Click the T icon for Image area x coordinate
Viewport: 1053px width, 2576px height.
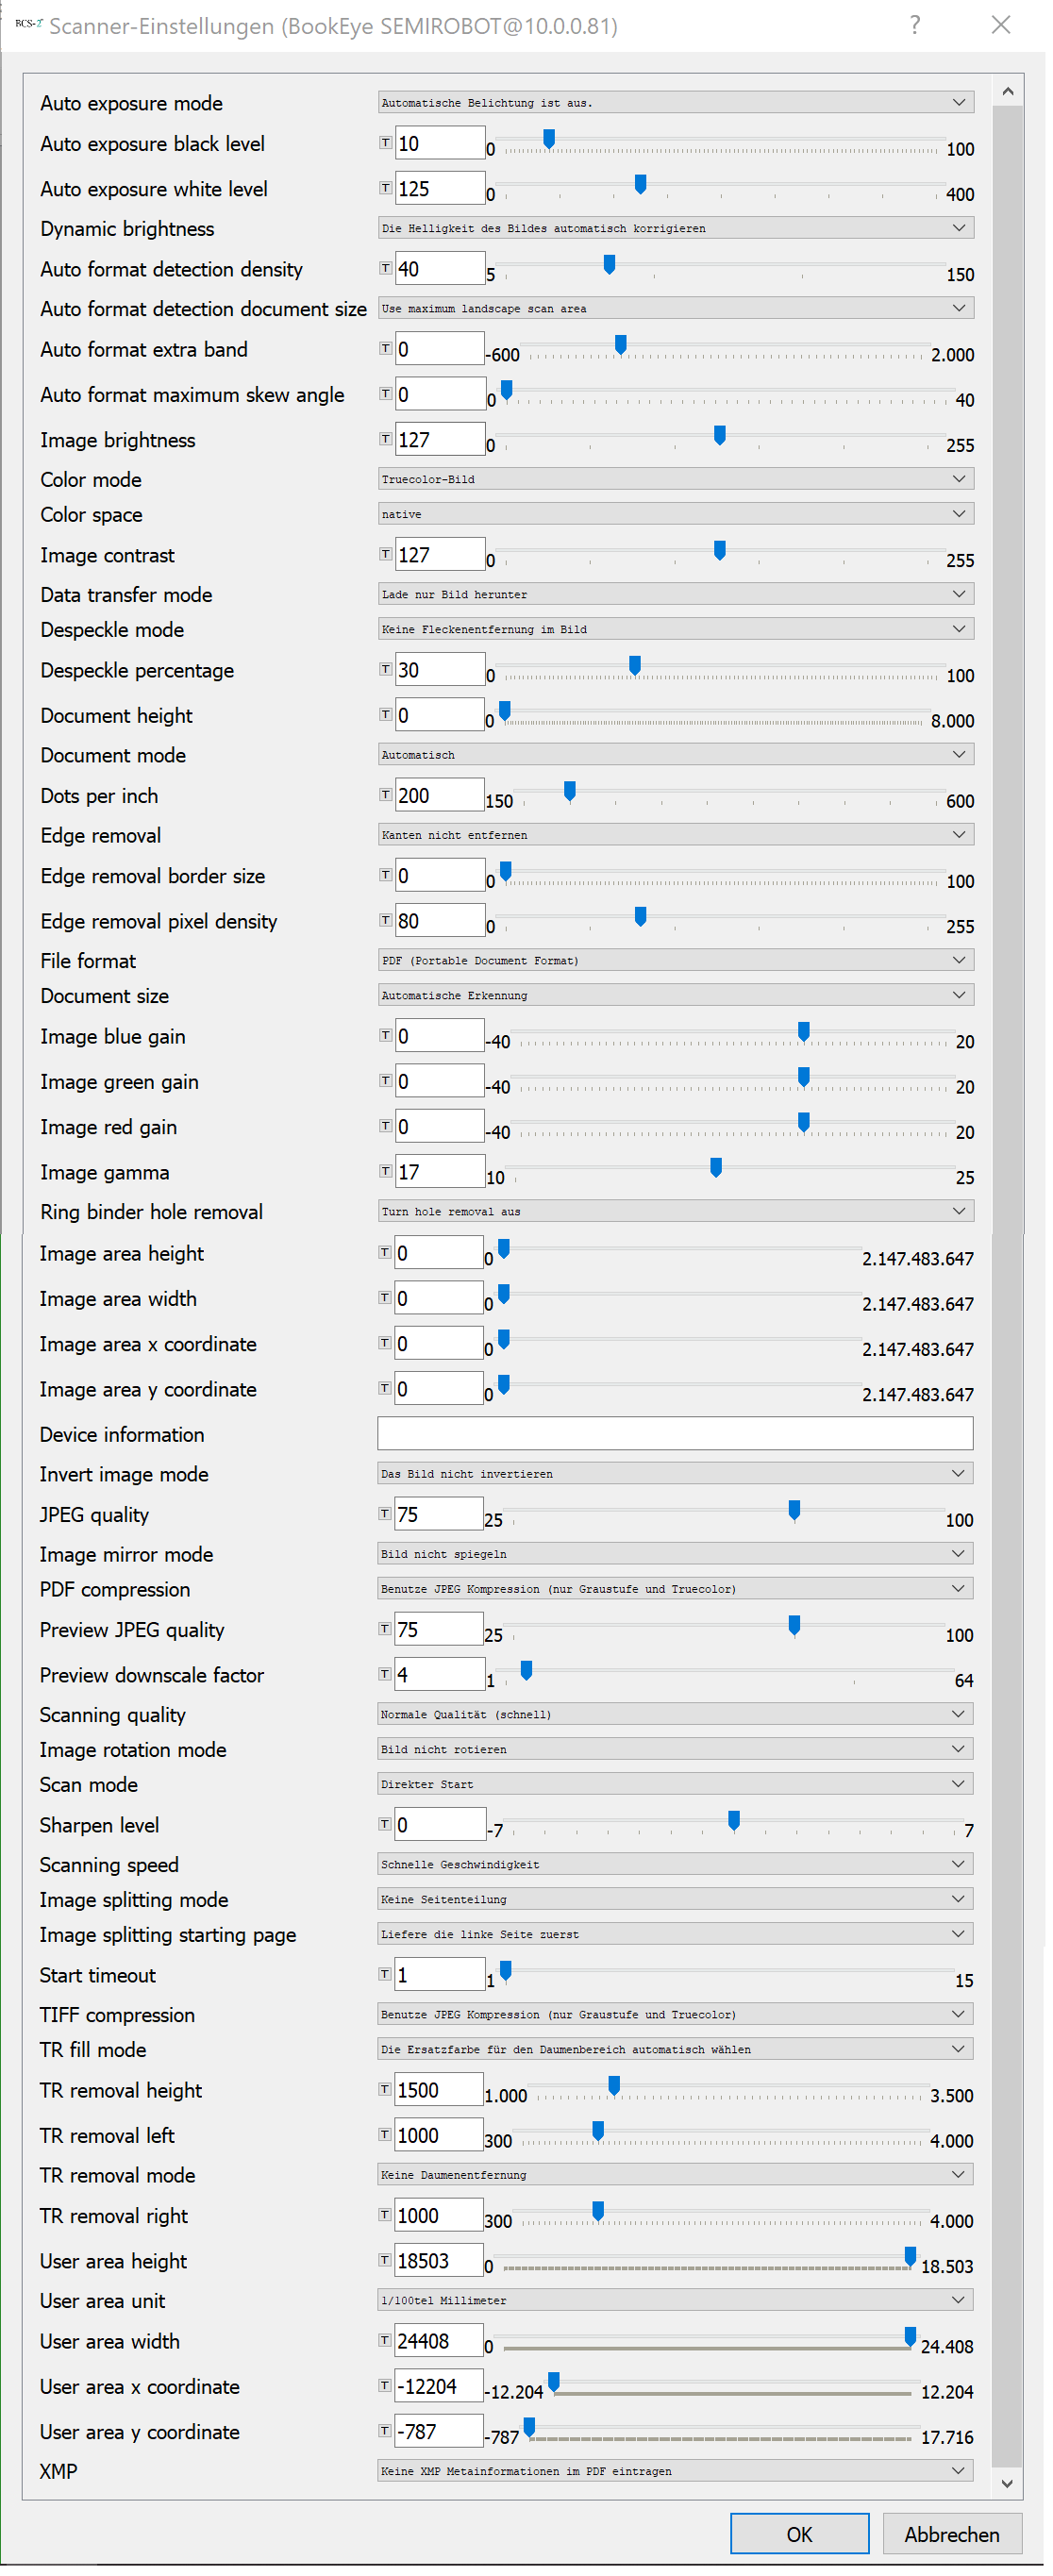point(384,1343)
